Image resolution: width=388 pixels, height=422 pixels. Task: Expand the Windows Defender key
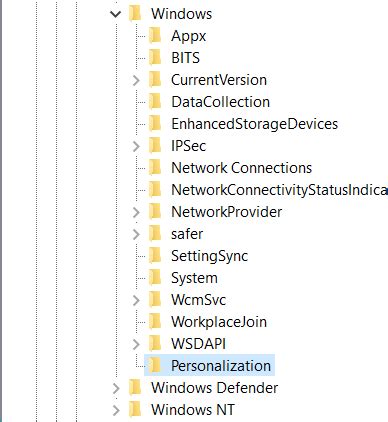116,388
